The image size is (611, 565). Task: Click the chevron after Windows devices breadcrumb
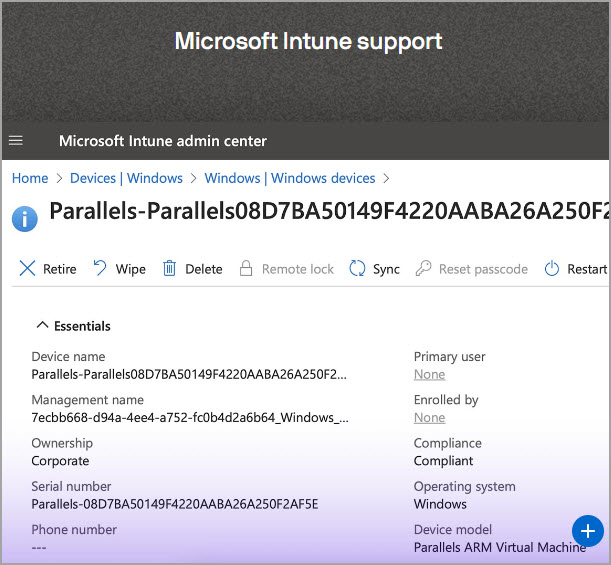[386, 178]
